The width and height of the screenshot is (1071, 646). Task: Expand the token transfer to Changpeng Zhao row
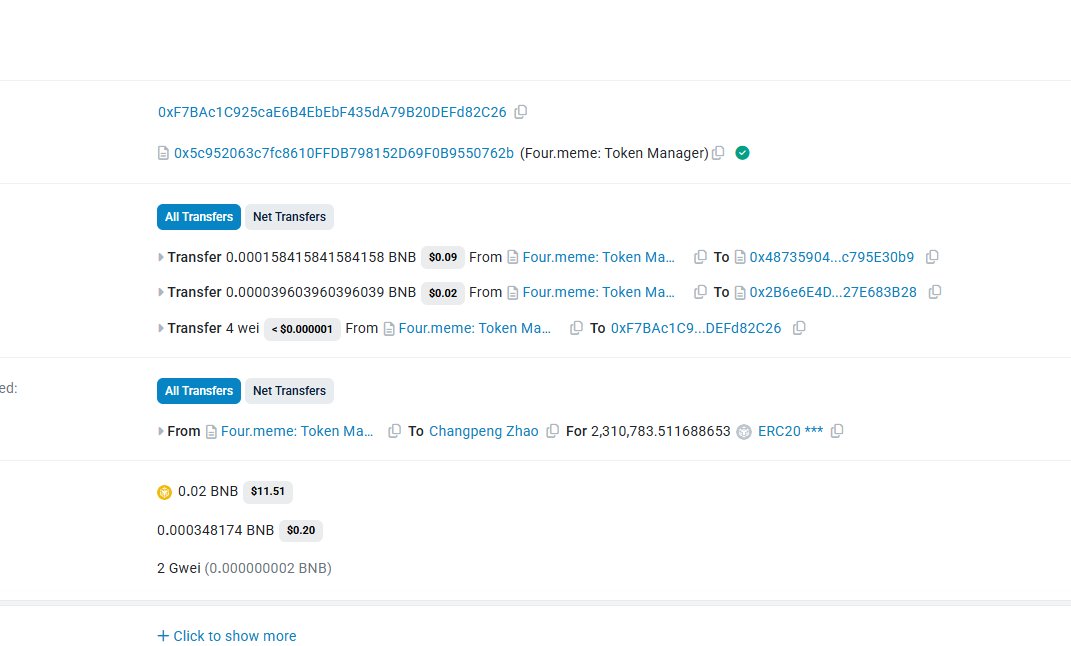click(x=161, y=432)
